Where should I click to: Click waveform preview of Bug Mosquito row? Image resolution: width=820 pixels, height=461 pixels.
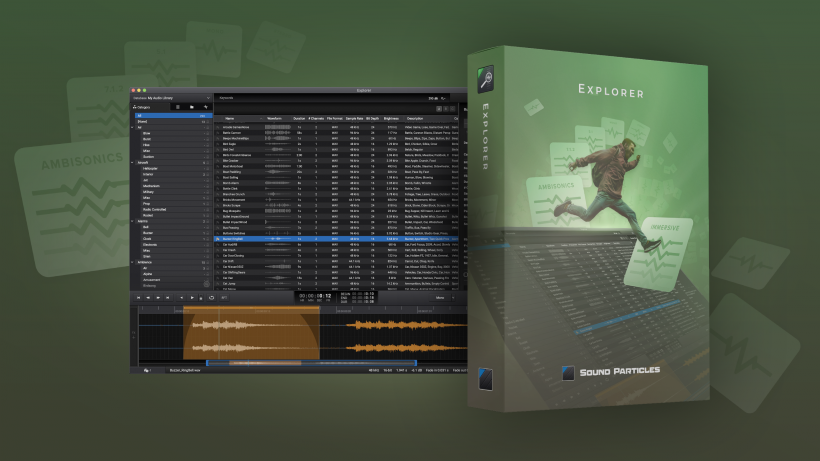coord(278,211)
